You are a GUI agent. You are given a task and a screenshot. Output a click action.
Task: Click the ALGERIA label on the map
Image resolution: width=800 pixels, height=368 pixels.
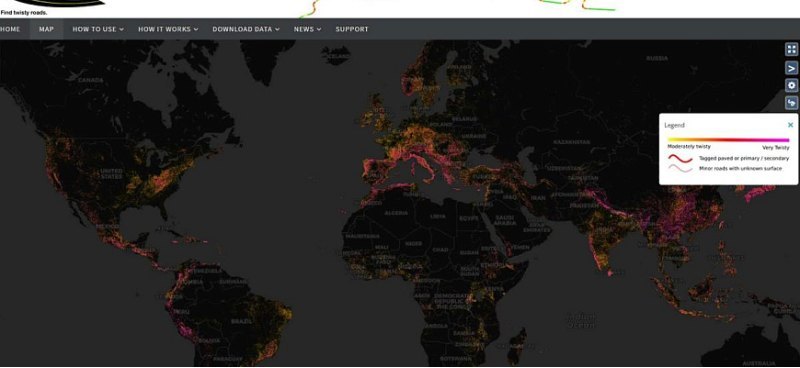click(x=396, y=213)
